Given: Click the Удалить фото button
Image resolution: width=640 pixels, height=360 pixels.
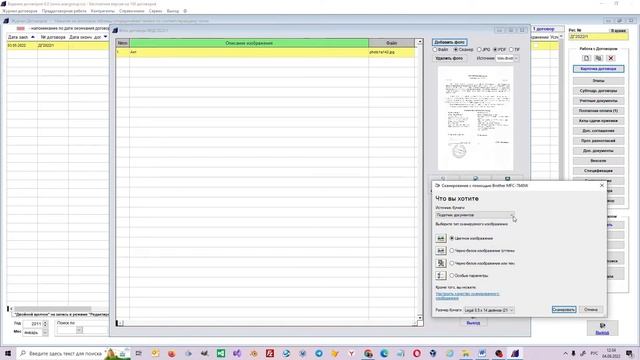Looking at the screenshot, I should click(449, 58).
